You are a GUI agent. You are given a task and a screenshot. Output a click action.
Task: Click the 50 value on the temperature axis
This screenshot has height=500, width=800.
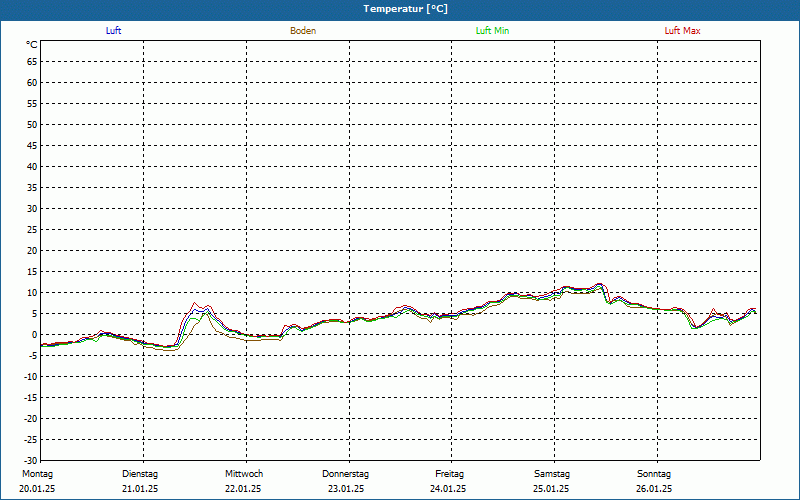32,124
